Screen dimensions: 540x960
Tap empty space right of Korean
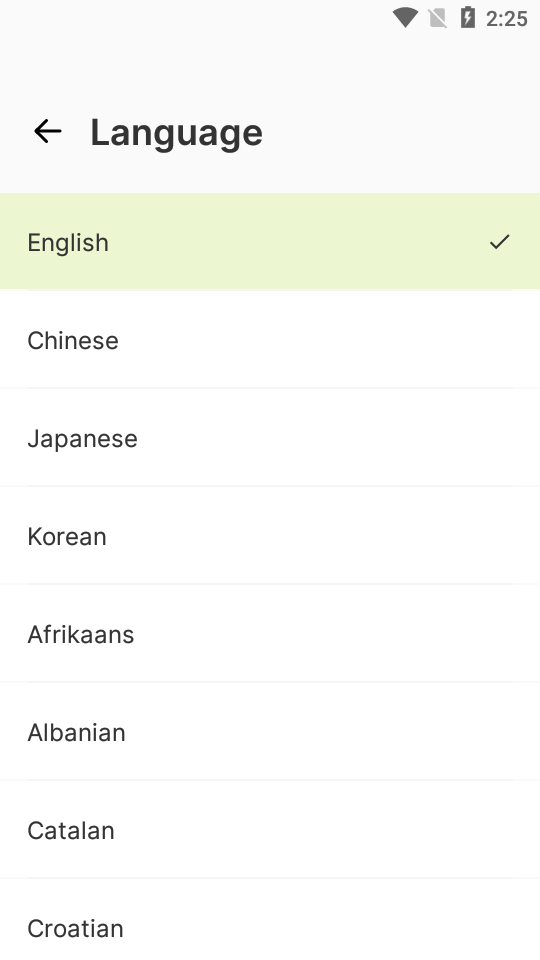(x=323, y=535)
